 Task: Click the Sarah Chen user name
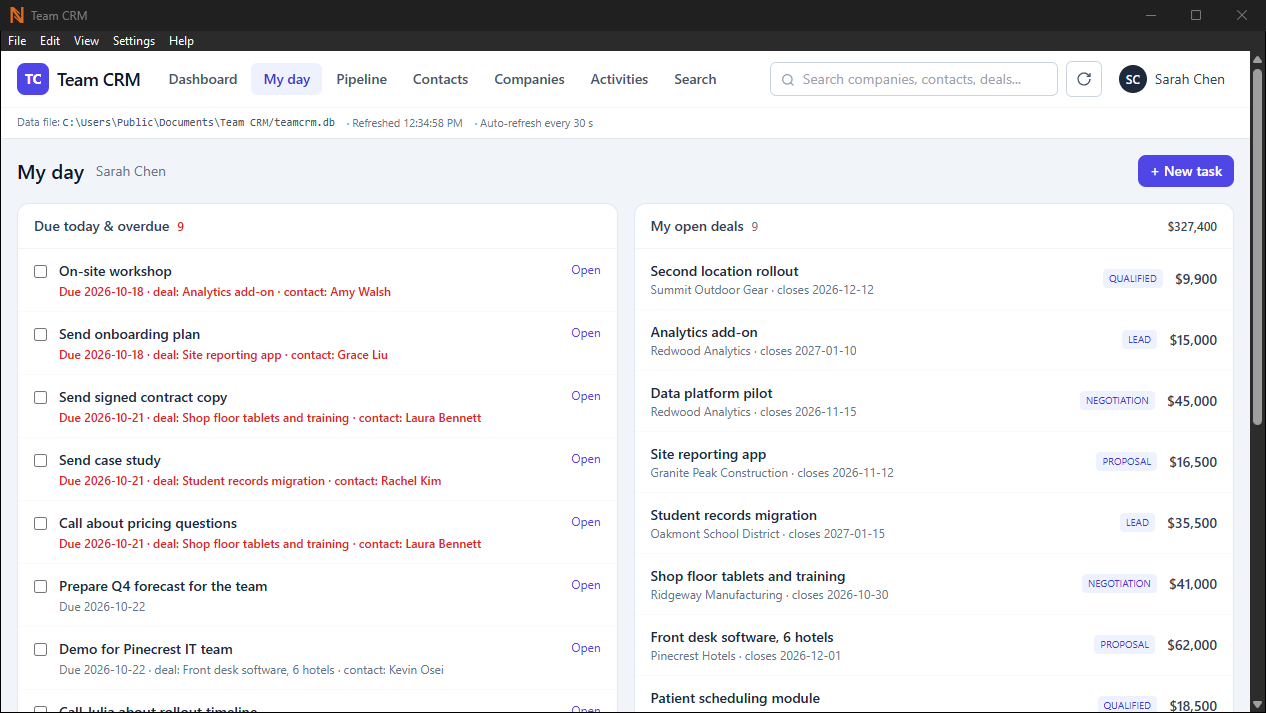[1189, 79]
